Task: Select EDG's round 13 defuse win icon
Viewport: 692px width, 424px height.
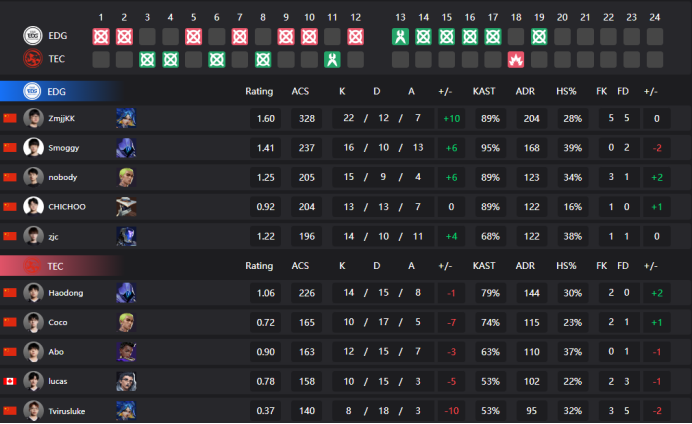Action: point(401,37)
